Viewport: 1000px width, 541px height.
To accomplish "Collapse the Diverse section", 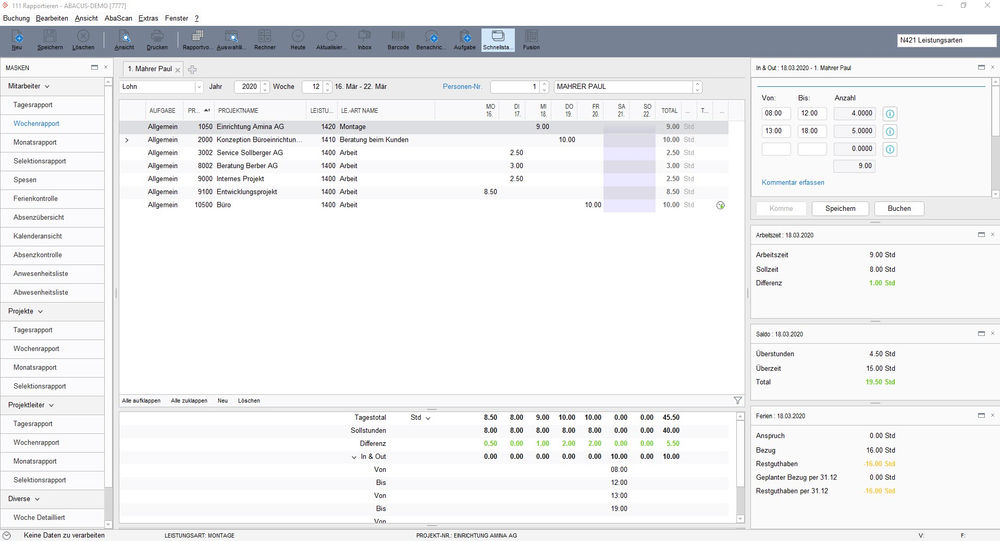I will click(x=37, y=499).
